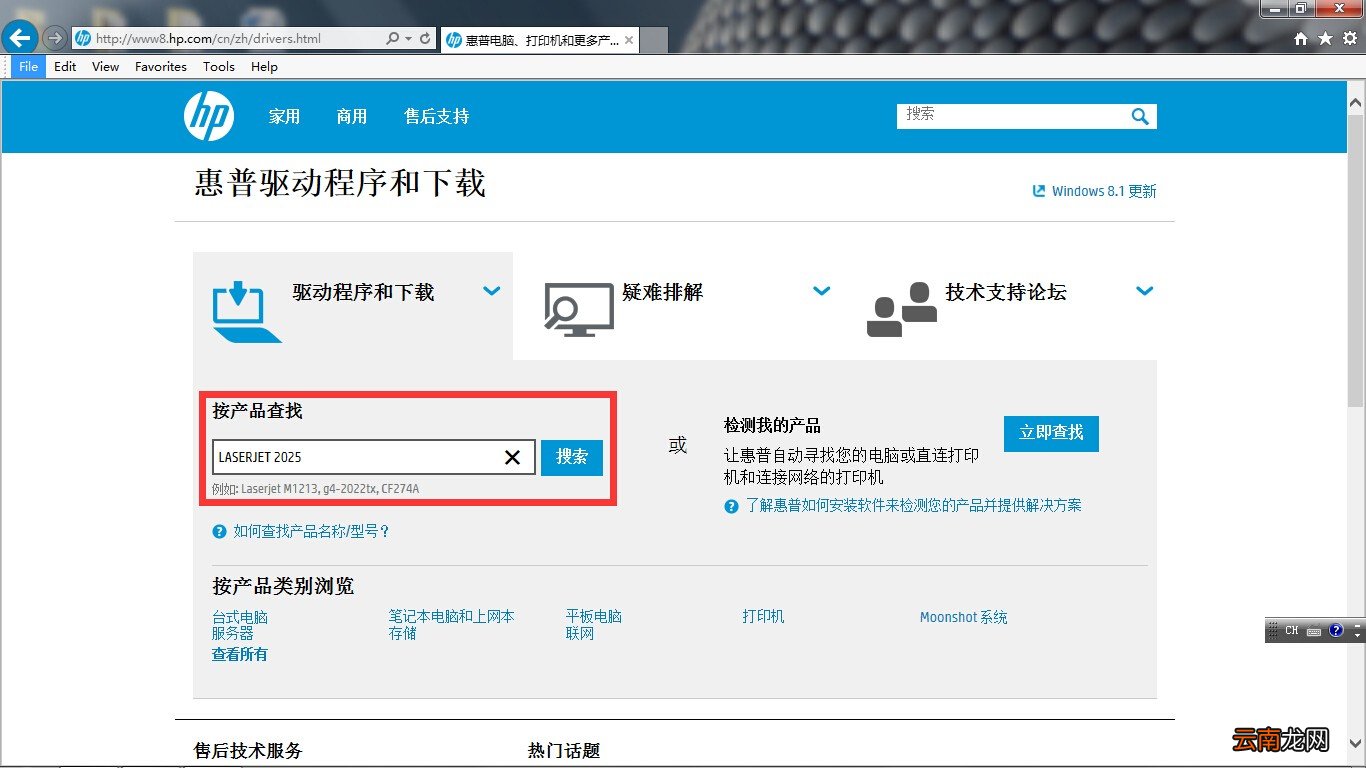Click the language bar help icon
1366x768 pixels.
coord(1336,631)
